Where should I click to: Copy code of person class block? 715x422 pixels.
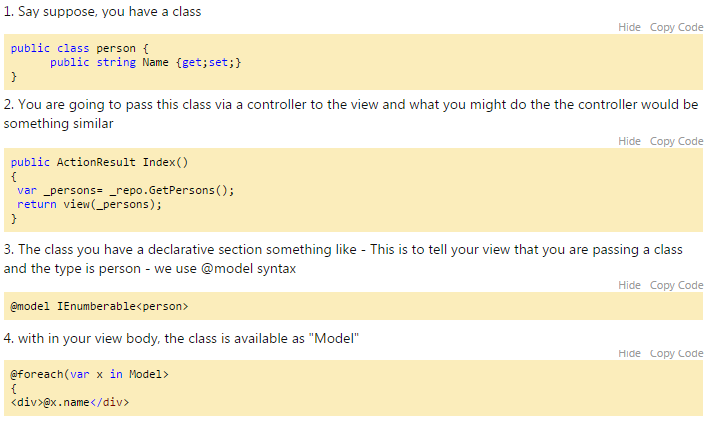point(676,27)
